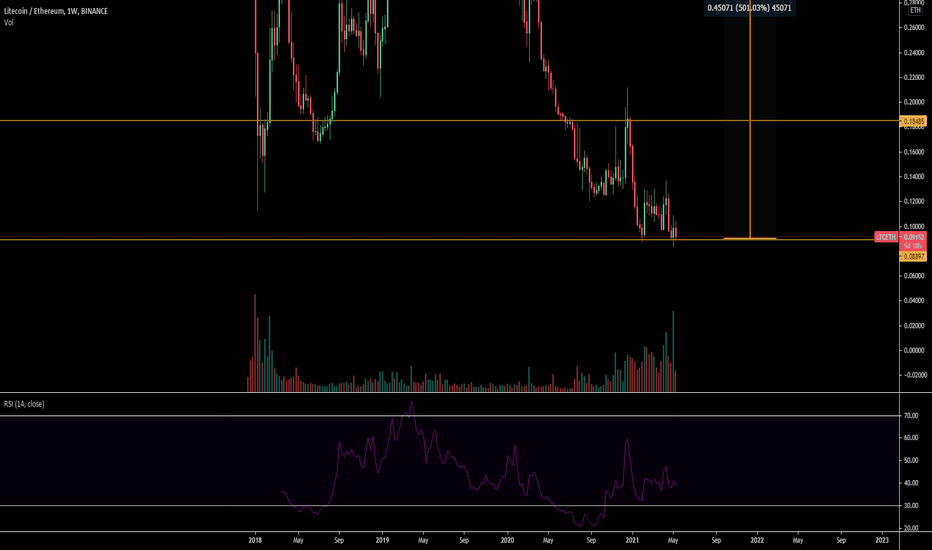
Task: Click the LTCETH red symbol tag
Action: click(886, 237)
